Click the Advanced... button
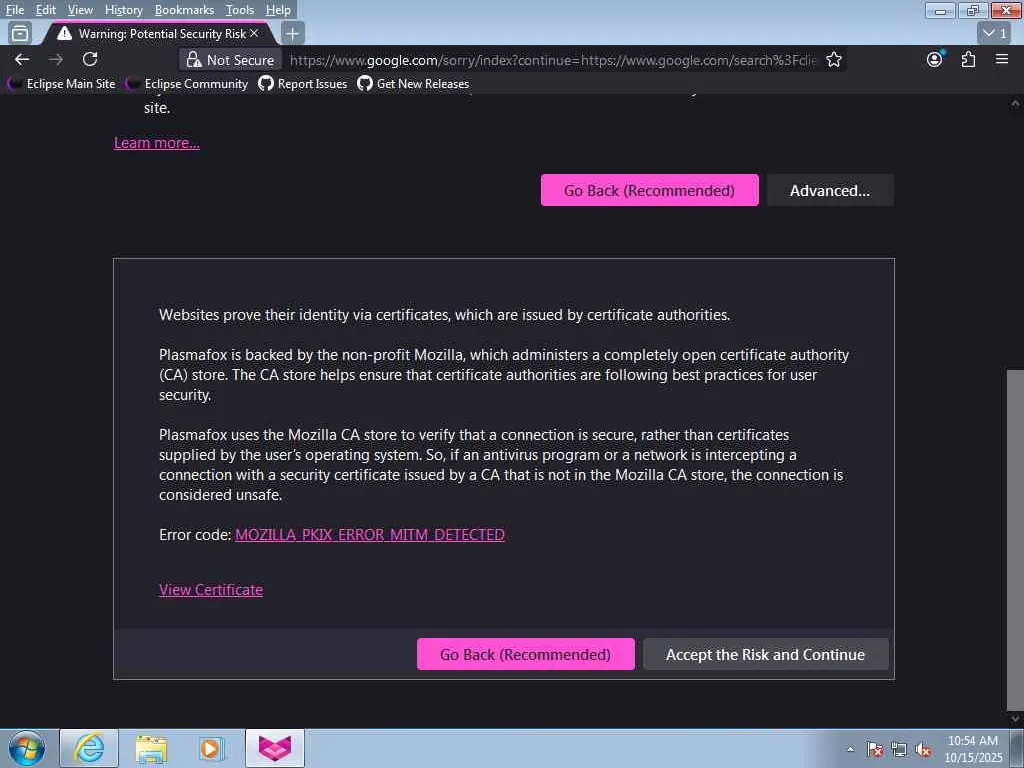1024x768 pixels. click(x=829, y=190)
